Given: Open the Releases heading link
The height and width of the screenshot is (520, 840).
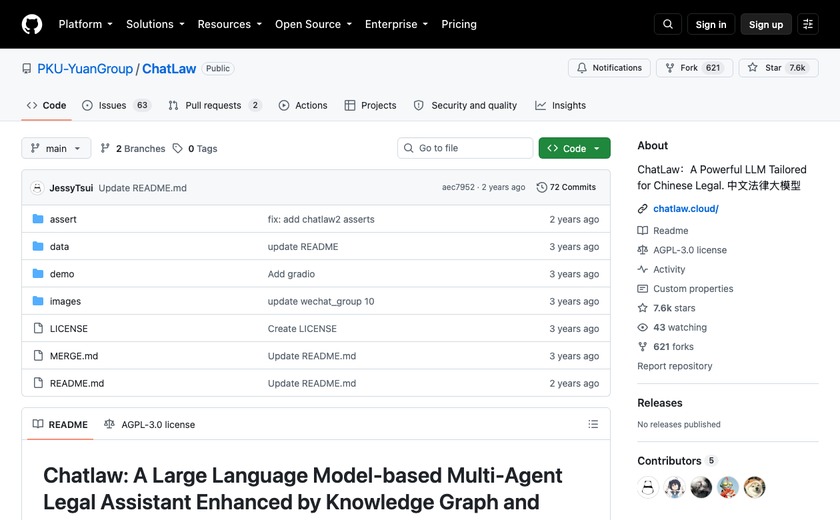Looking at the screenshot, I should coord(659,403).
